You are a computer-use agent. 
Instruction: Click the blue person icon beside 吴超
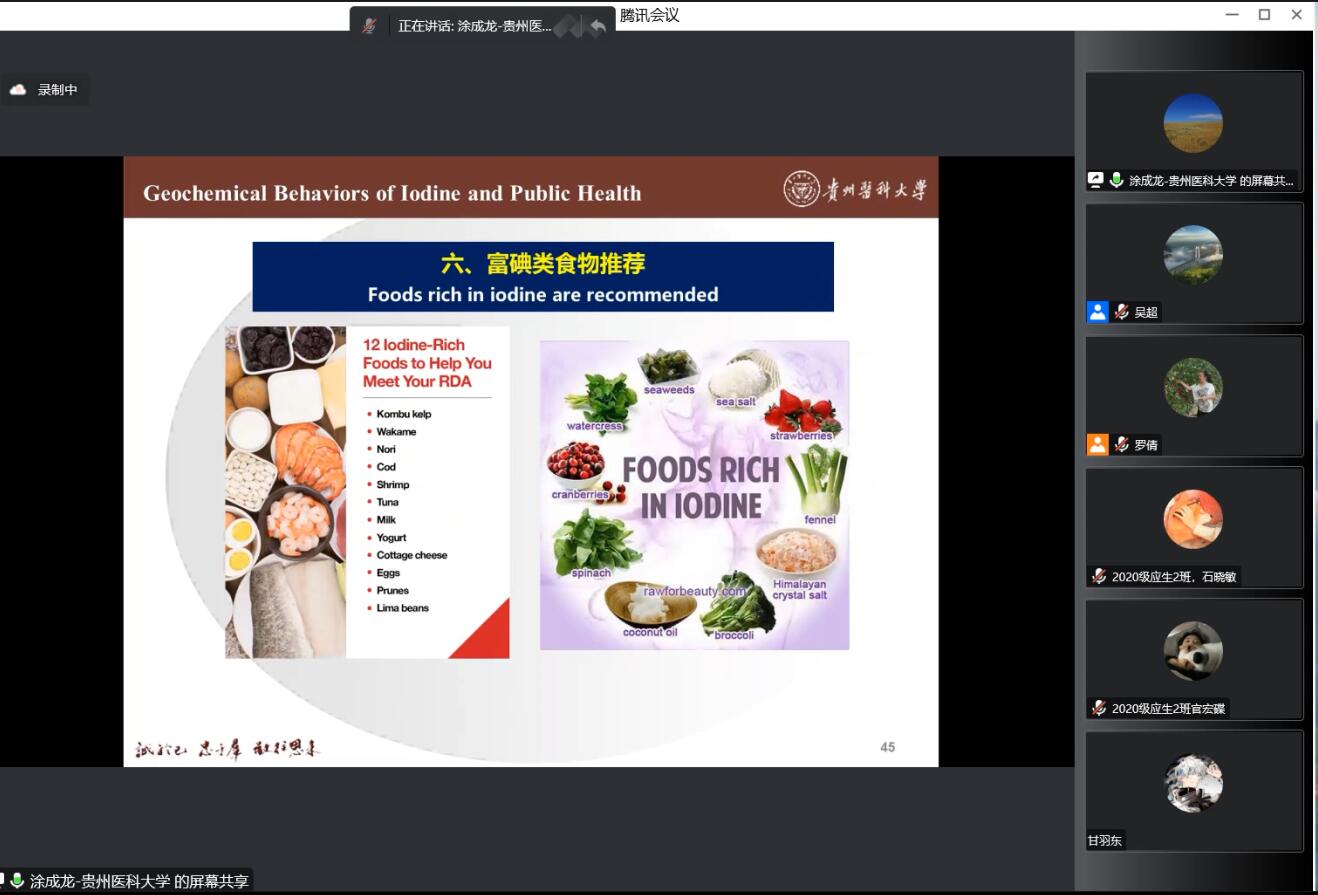(1098, 312)
